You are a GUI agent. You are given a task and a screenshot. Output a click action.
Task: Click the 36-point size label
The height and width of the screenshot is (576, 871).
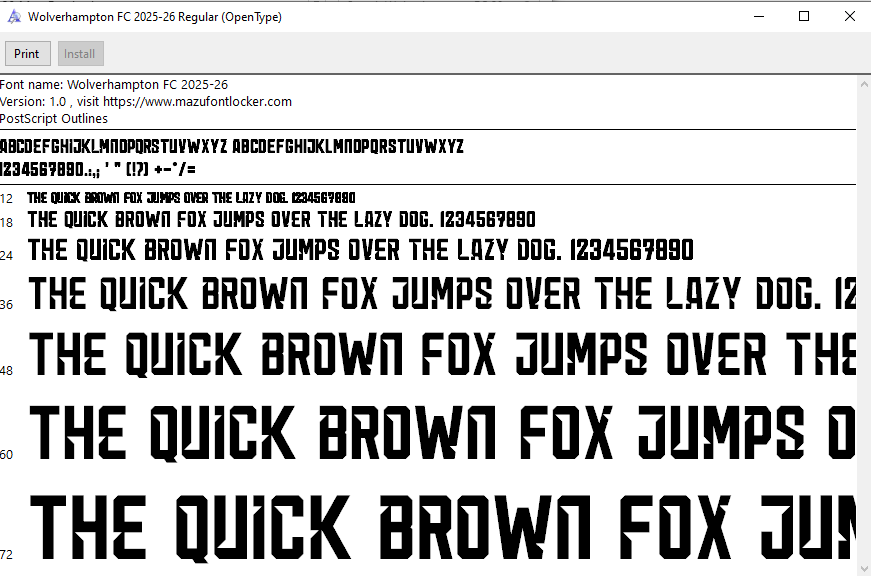[x=7, y=304]
